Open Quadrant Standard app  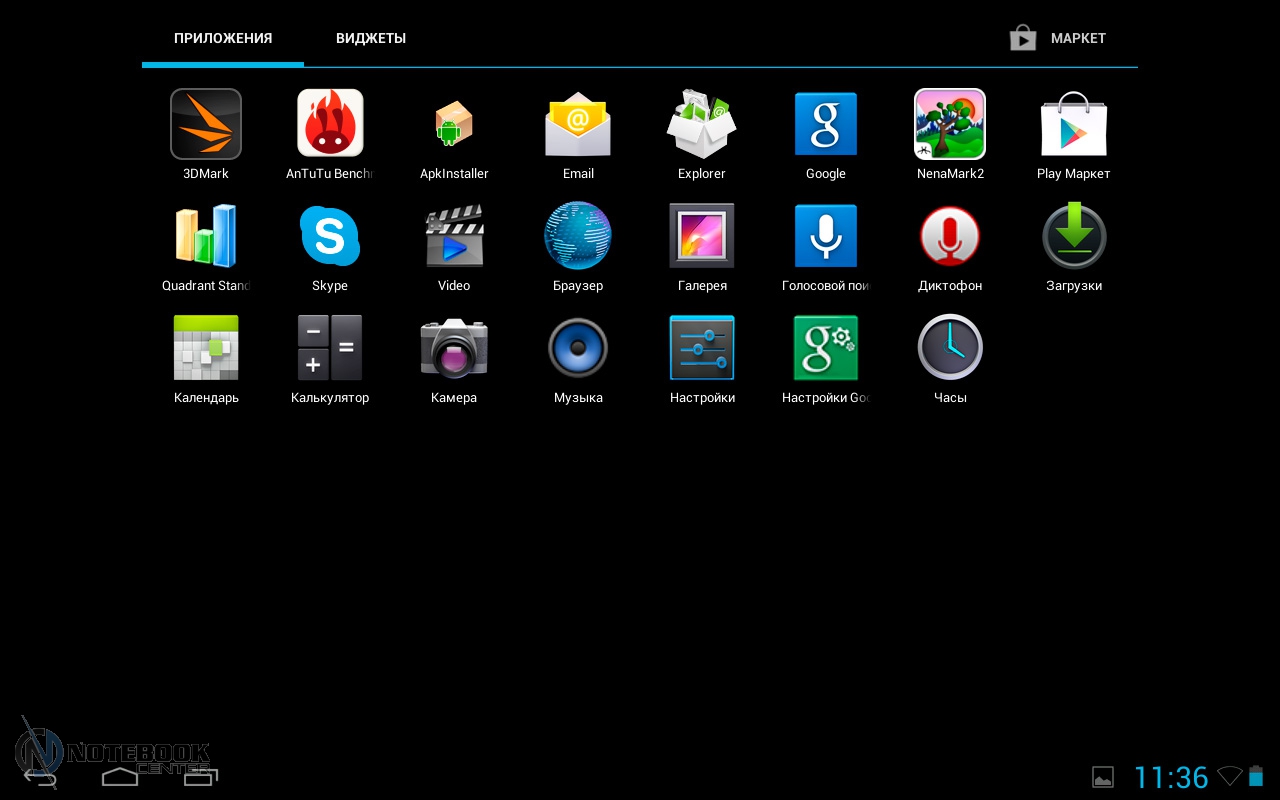[x=206, y=237]
